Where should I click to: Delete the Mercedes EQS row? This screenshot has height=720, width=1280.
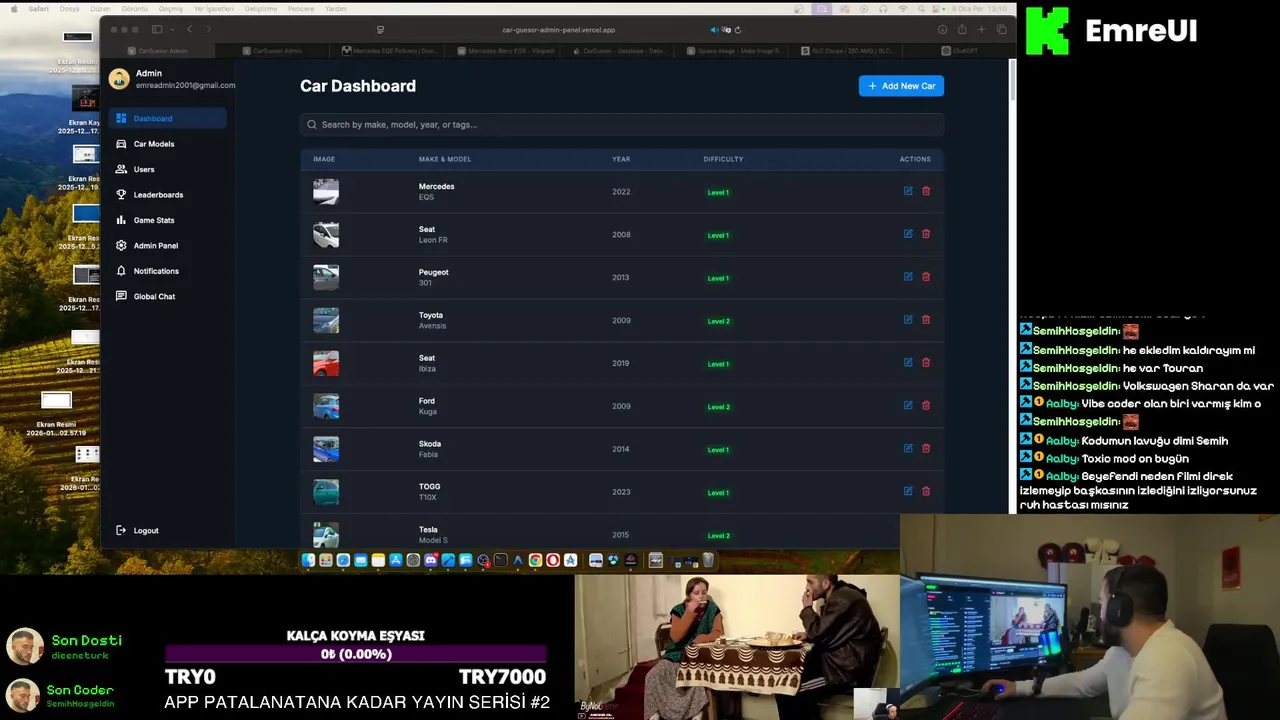(926, 191)
